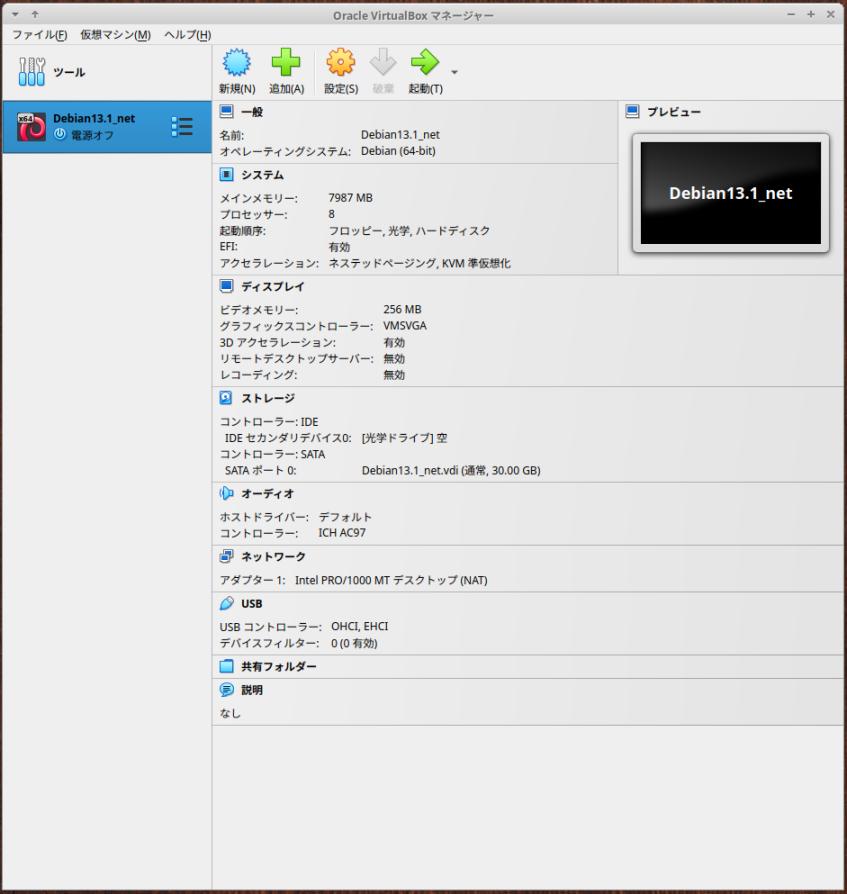Image resolution: width=847 pixels, height=894 pixels.
Task: Click the 追加(A) add machine icon
Action: (286, 62)
